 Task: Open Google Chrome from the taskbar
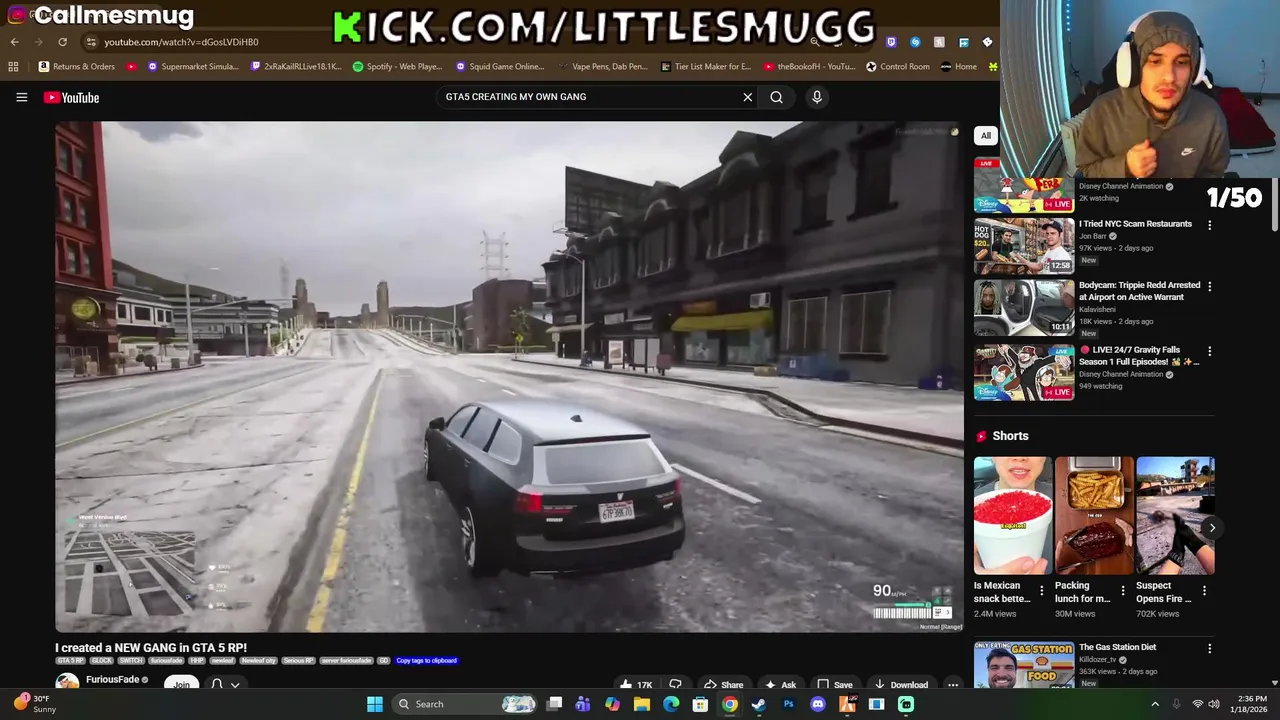[730, 704]
